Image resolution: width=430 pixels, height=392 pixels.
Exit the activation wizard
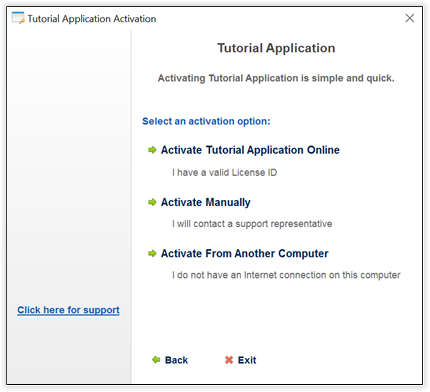247,360
